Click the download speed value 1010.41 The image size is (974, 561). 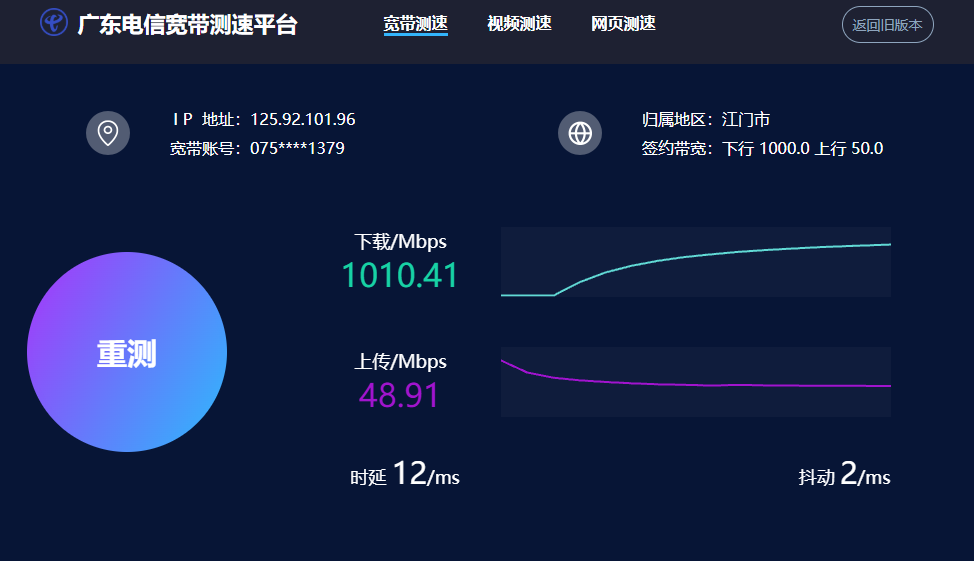coord(400,275)
